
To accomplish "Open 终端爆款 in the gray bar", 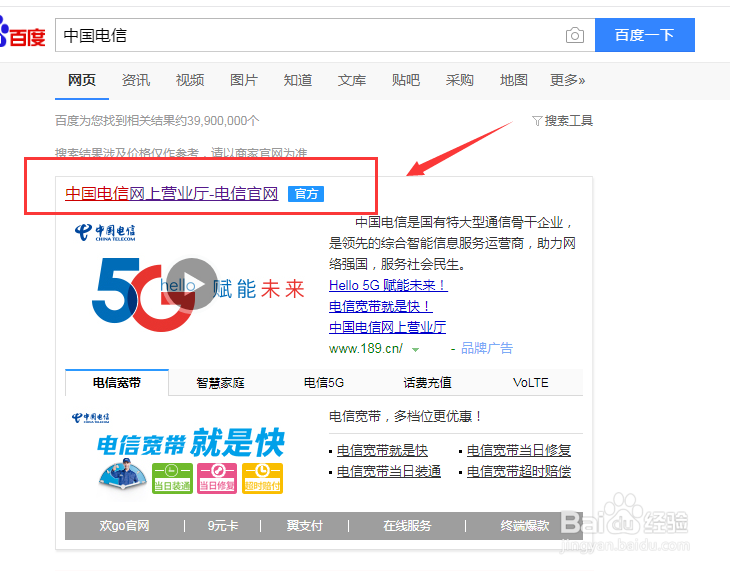I will pos(525,526).
